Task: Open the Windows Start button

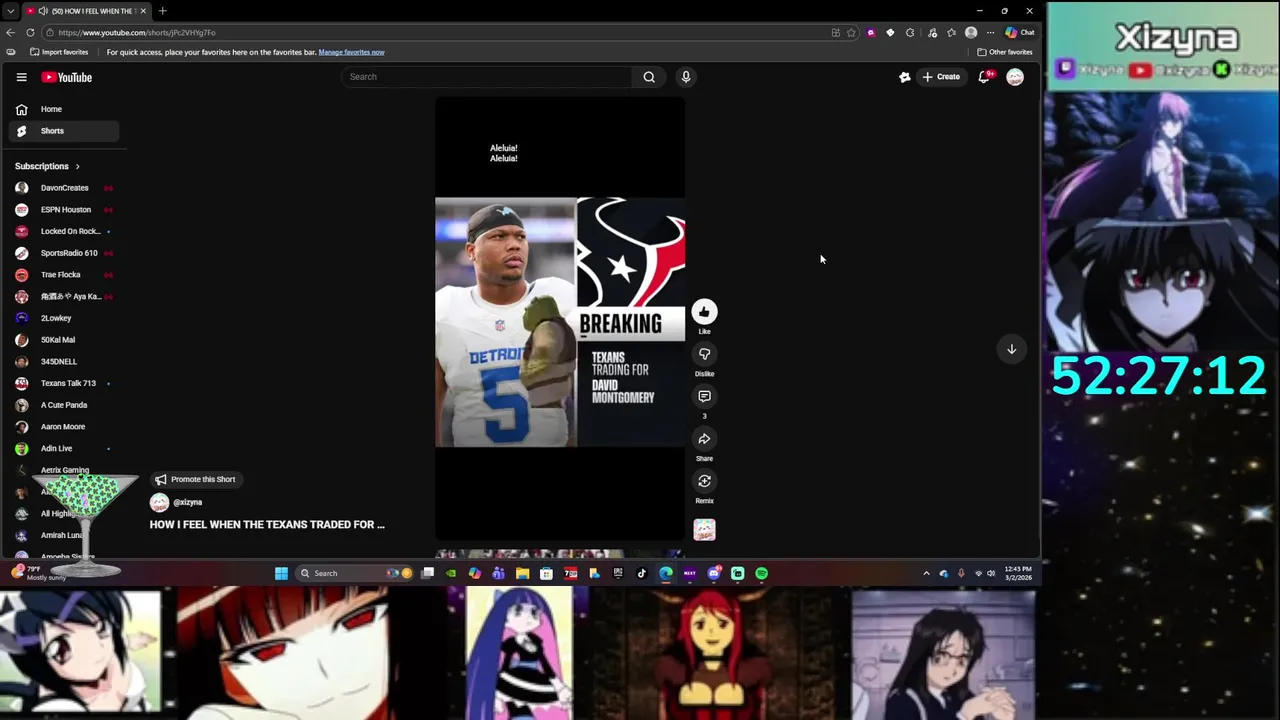Action: click(281, 573)
